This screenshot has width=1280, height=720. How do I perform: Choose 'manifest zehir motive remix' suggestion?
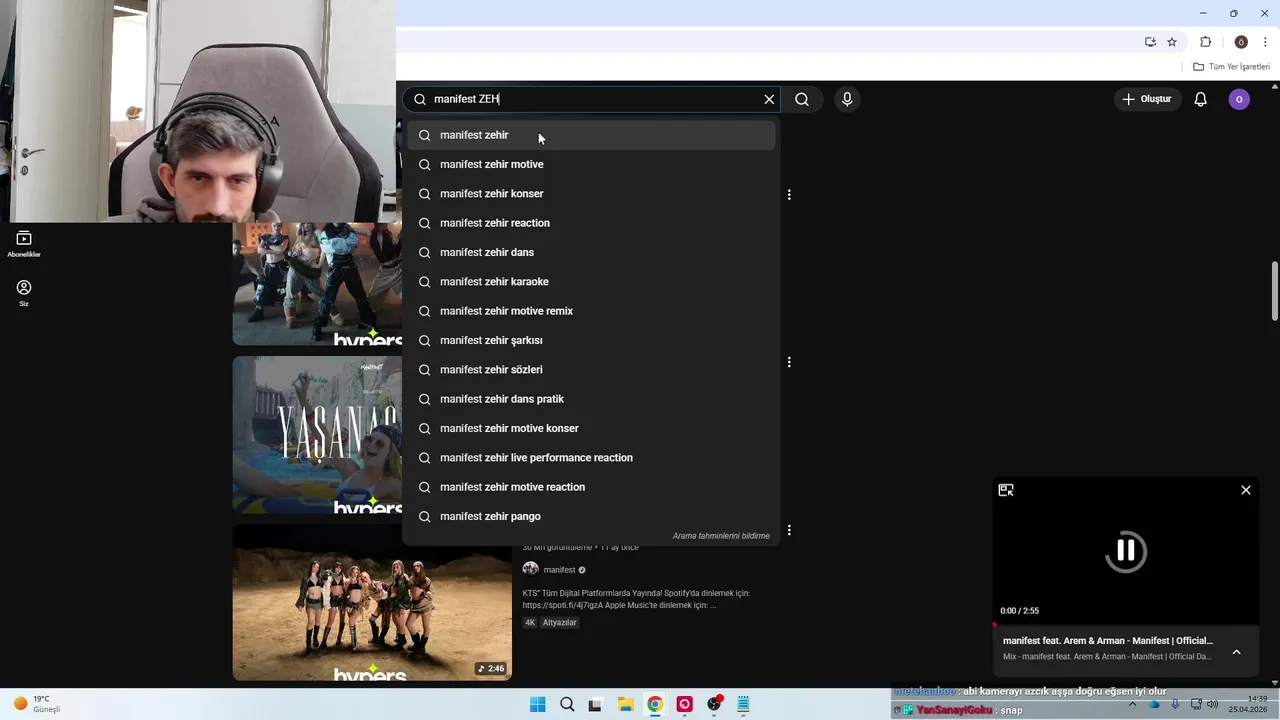coord(591,311)
